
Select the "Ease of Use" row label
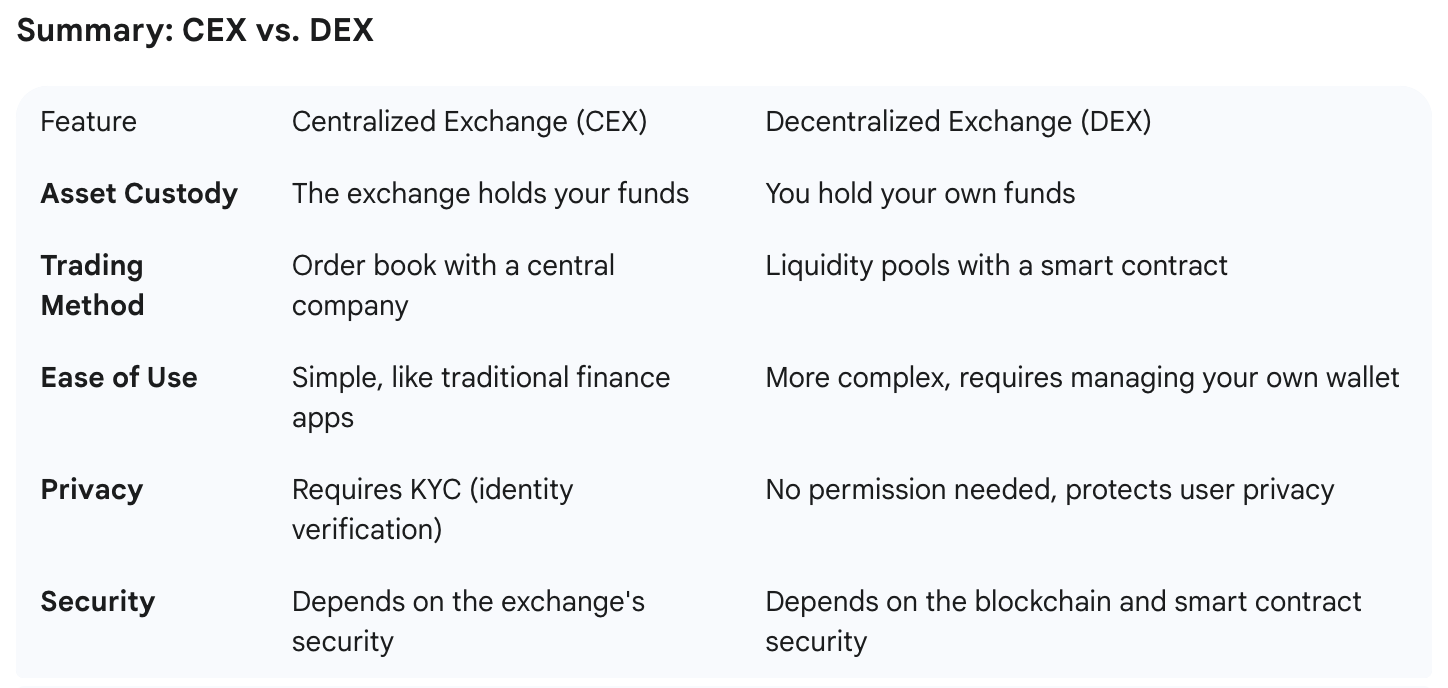(119, 378)
